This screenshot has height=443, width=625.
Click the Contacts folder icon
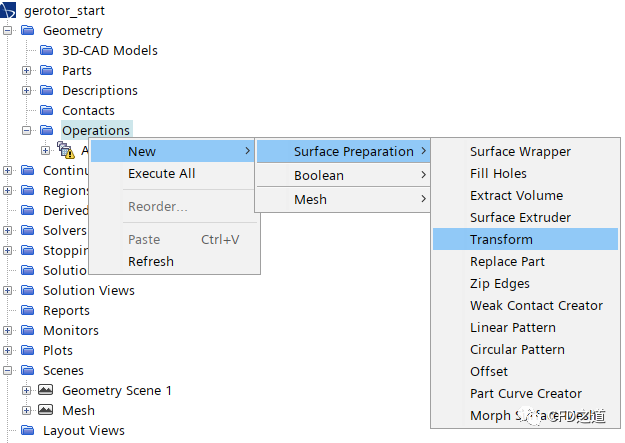(x=46, y=110)
